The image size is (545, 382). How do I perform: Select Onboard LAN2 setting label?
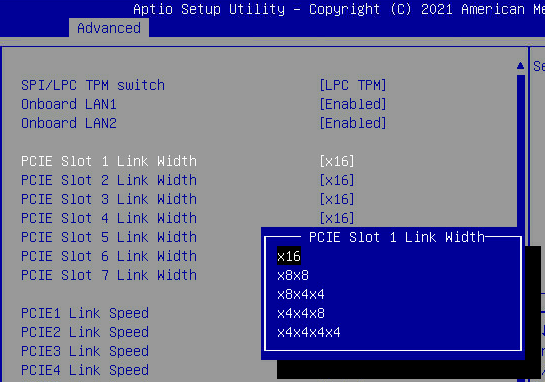(x=69, y=123)
